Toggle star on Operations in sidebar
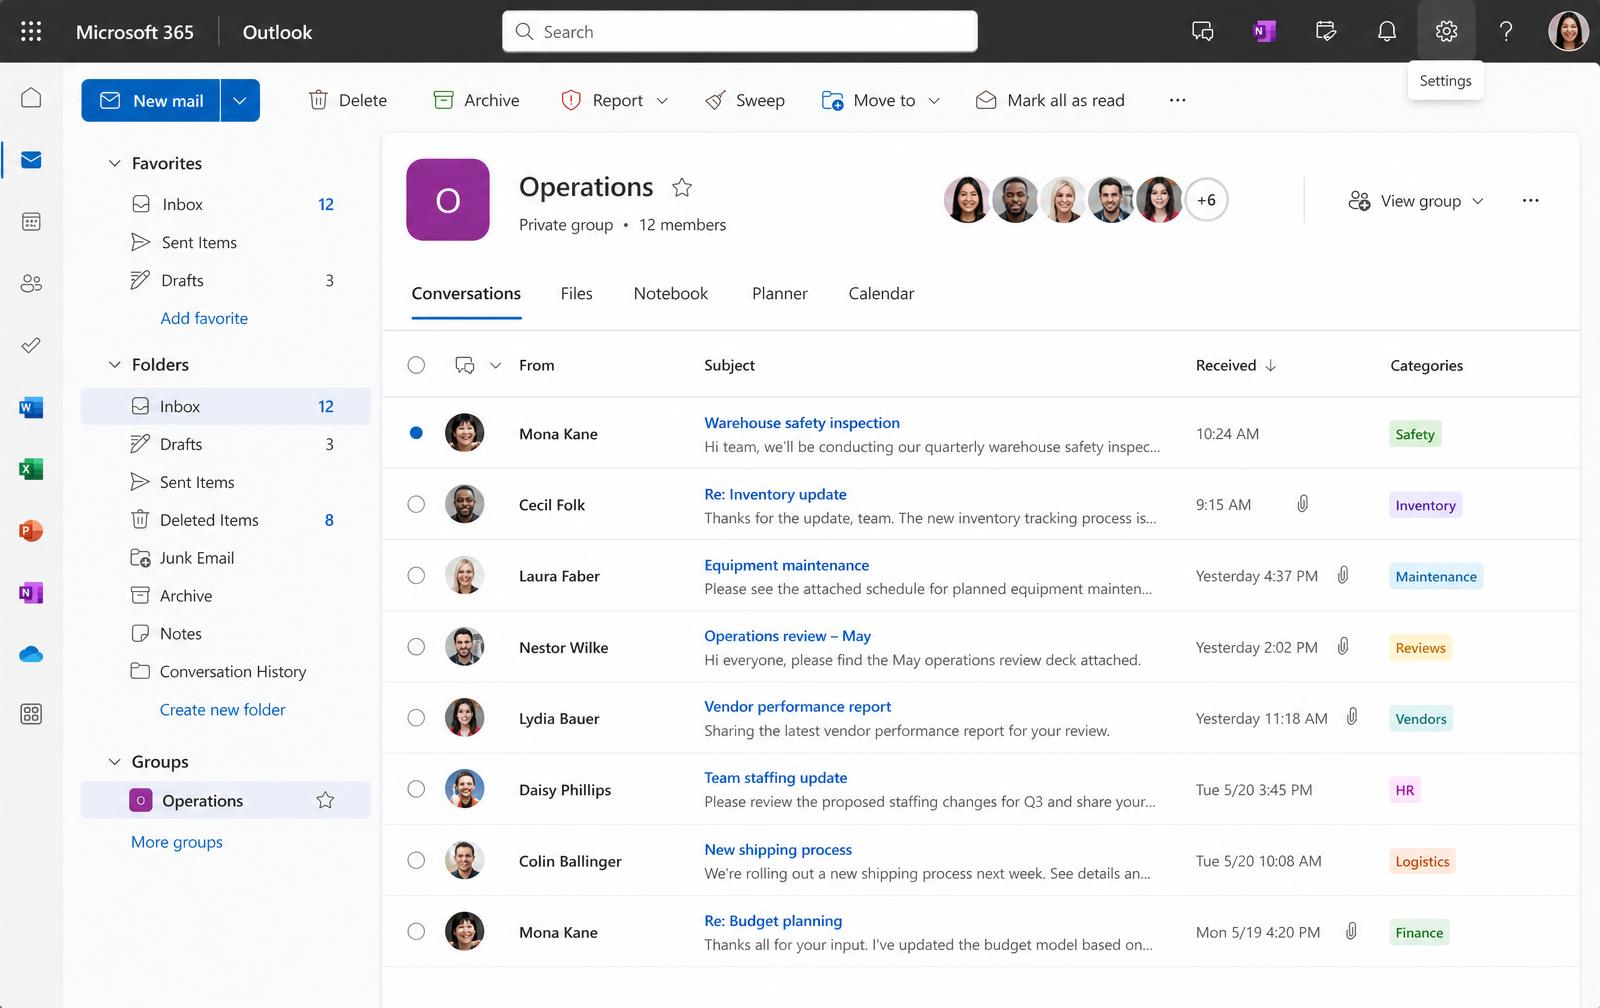This screenshot has height=1008, width=1600. point(325,800)
